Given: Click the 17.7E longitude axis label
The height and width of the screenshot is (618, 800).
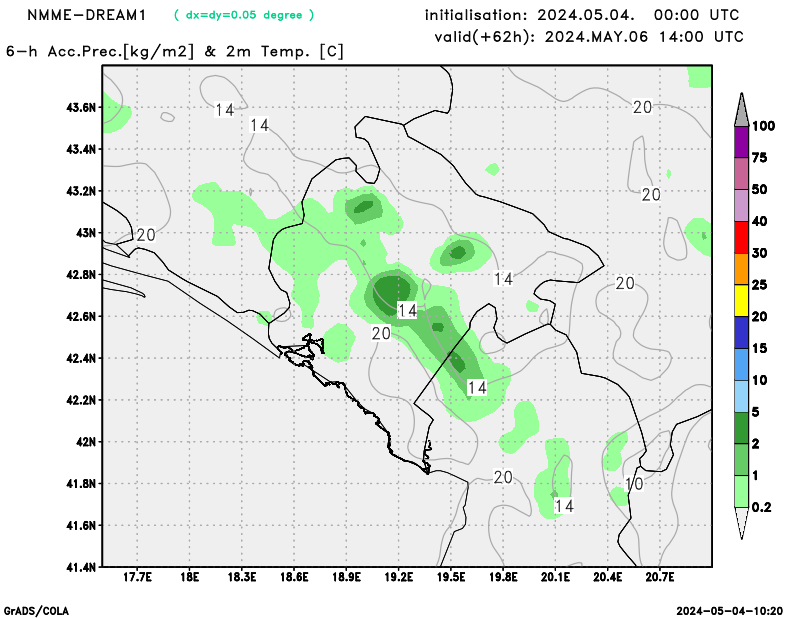Looking at the screenshot, I should [x=137, y=577].
